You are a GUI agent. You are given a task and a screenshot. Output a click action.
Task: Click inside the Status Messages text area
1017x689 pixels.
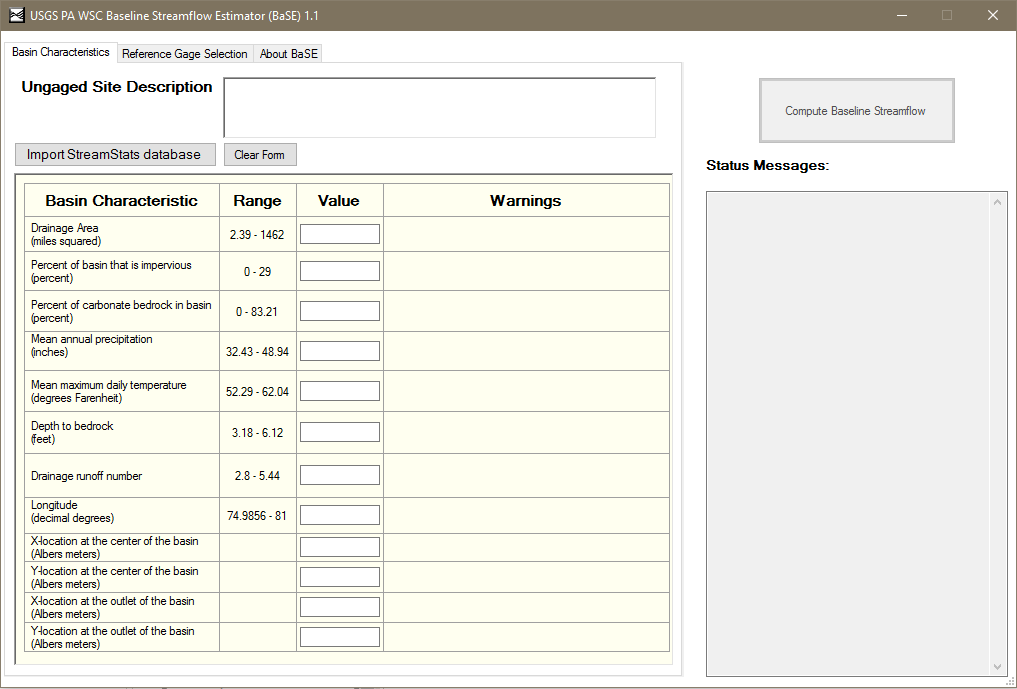(848, 434)
